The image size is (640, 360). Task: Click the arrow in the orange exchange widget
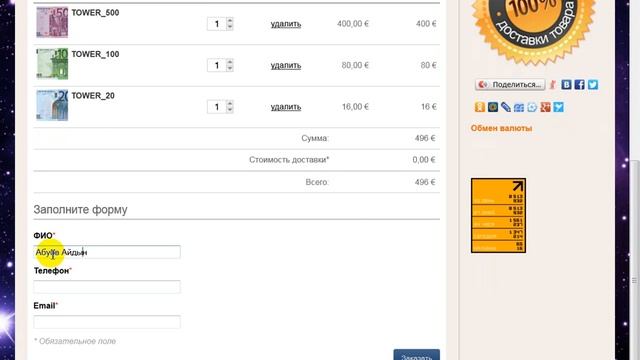(x=518, y=186)
